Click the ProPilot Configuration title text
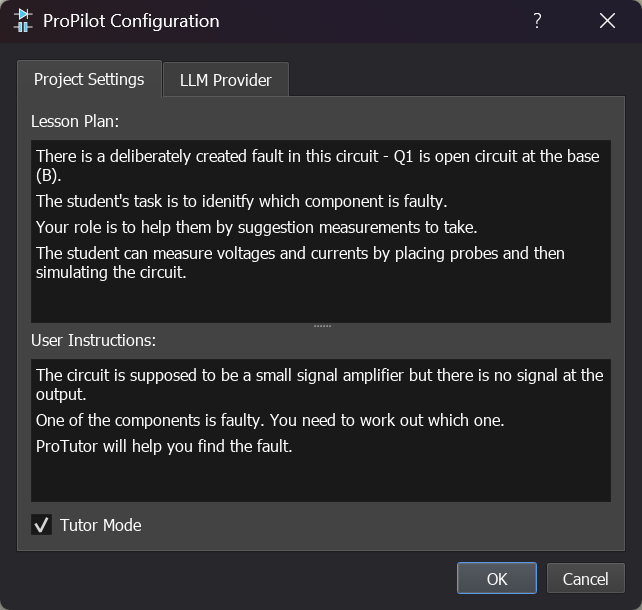This screenshot has width=642, height=610. pos(131,21)
